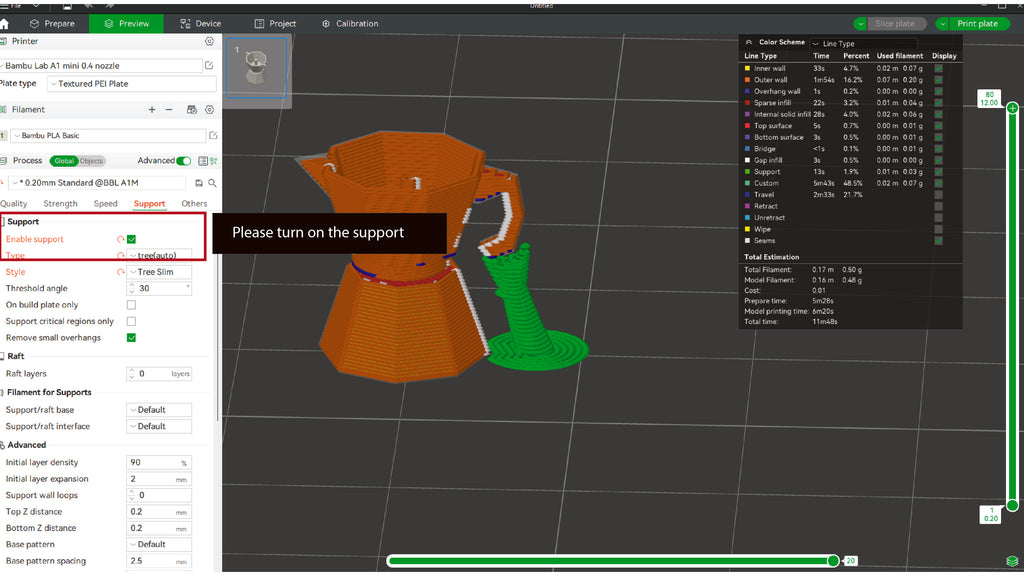Screen dimensions: 1024x580
Task: Click the Support wall loops stepper arrows
Action: point(131,496)
